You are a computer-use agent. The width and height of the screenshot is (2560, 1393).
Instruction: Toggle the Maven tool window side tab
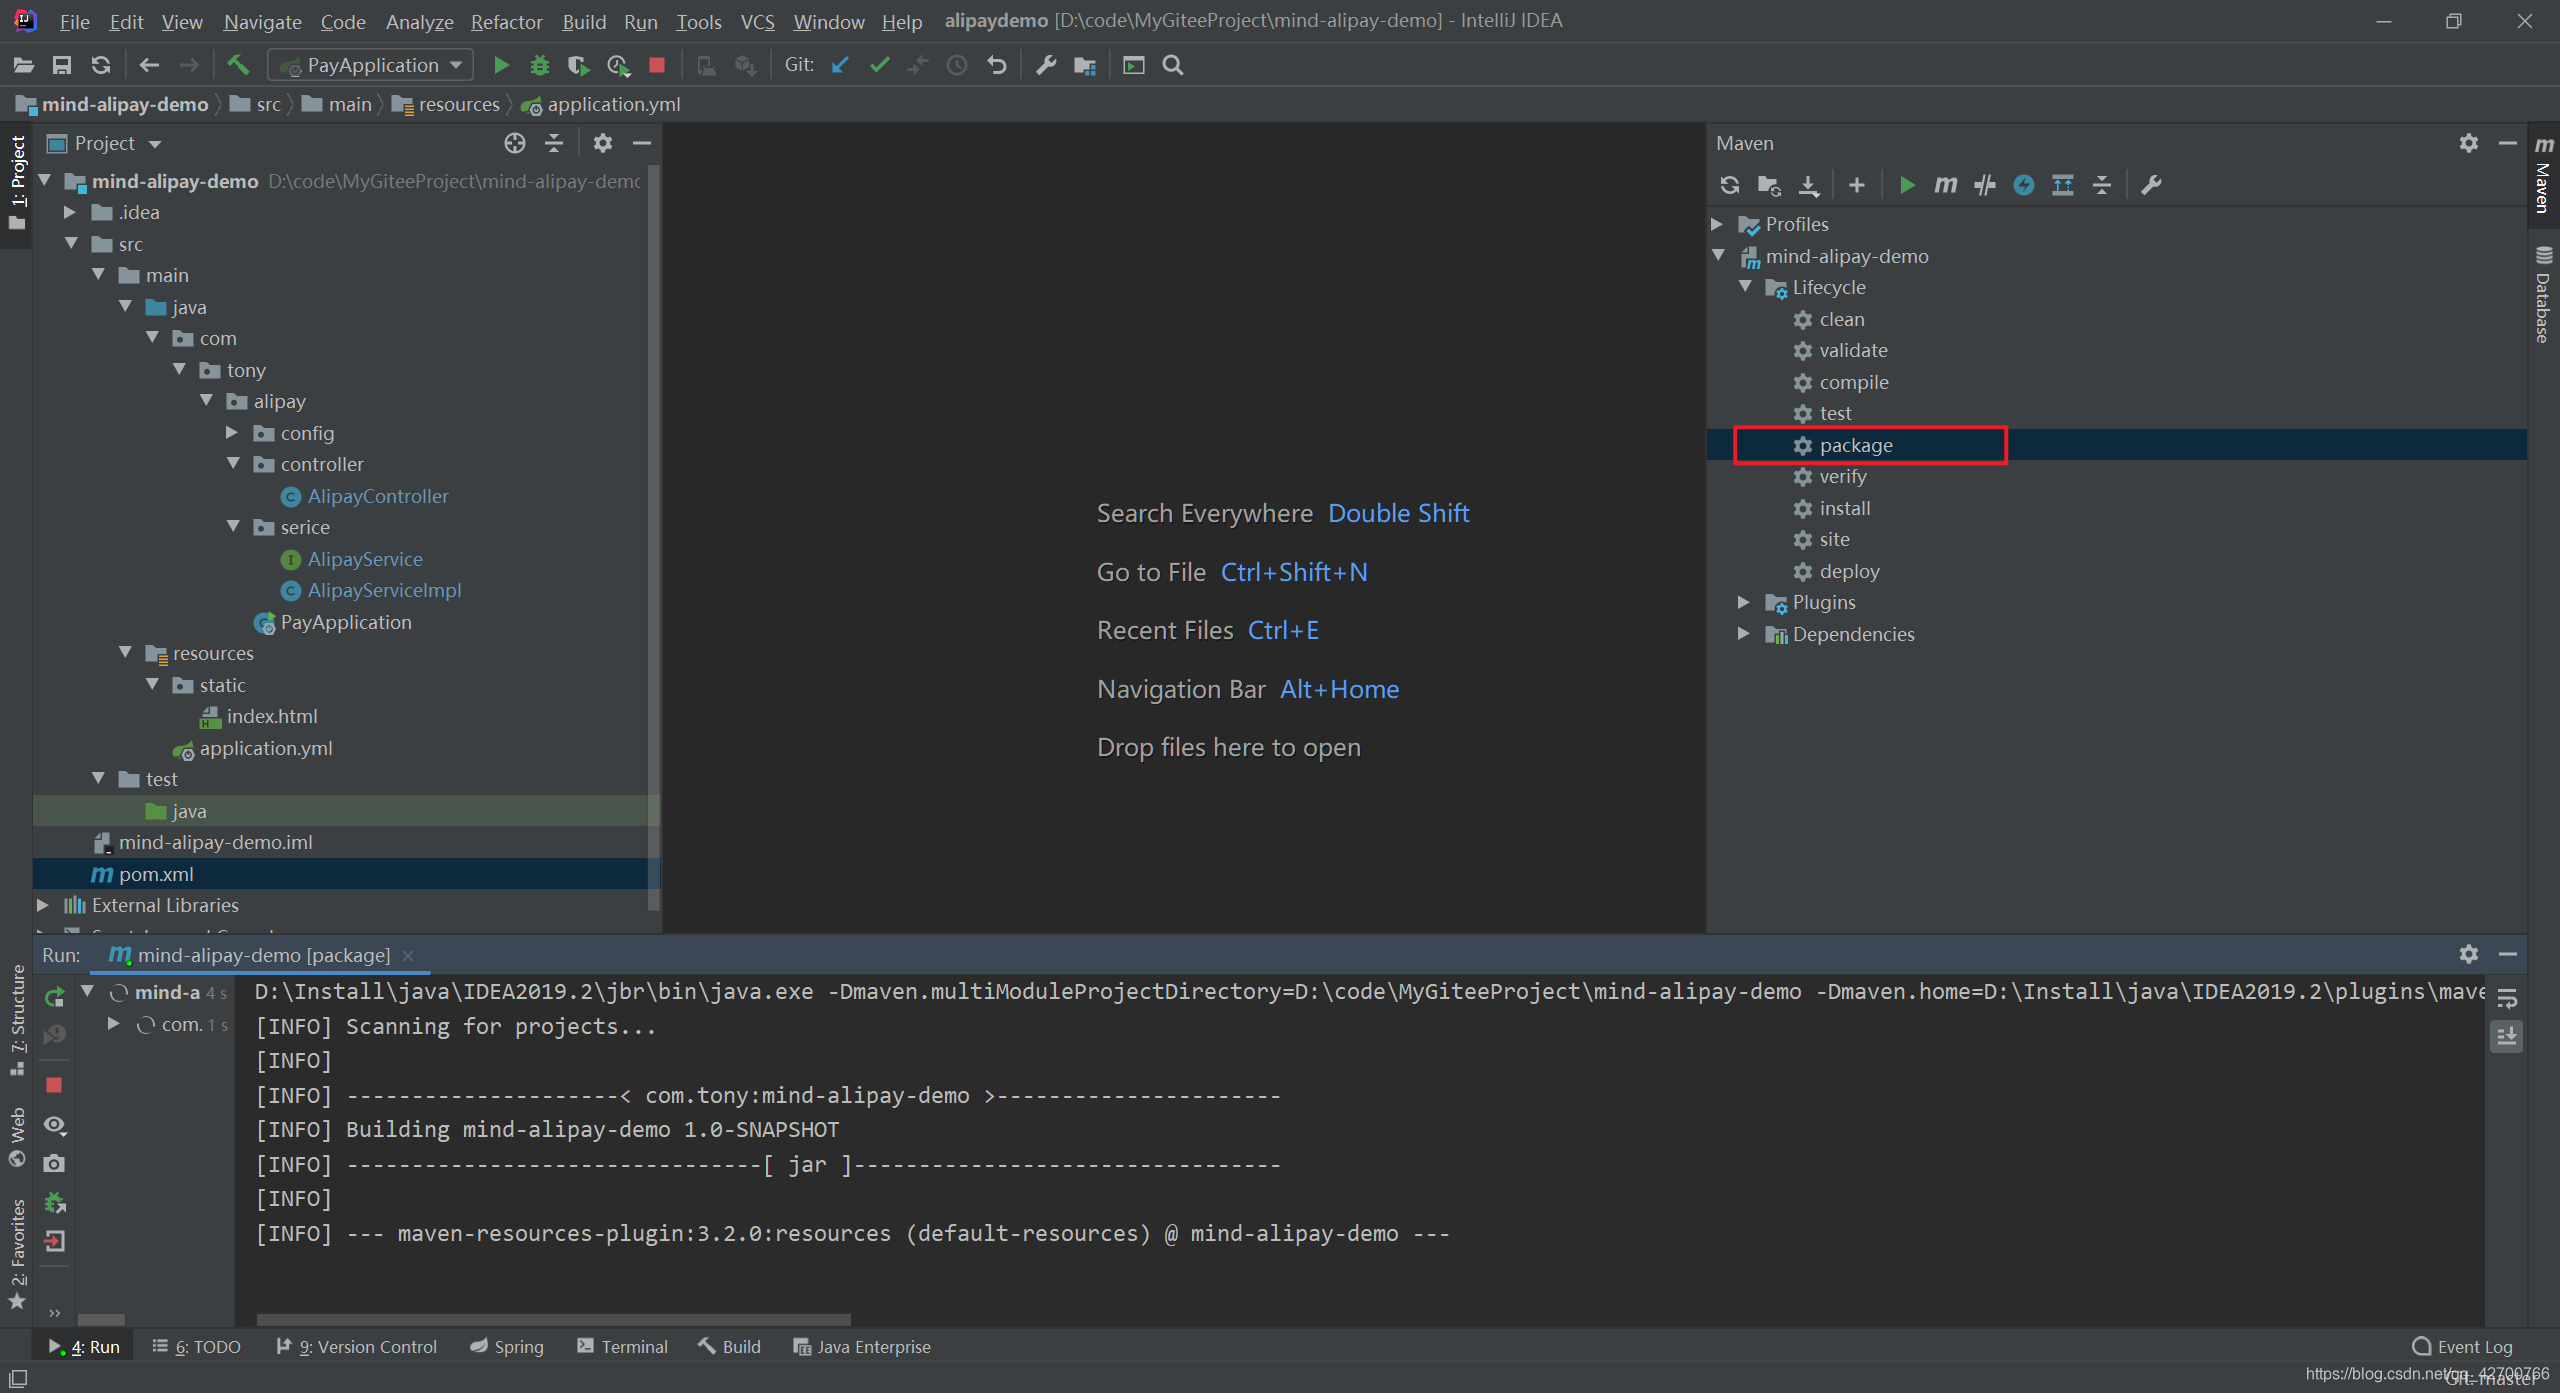click(2544, 176)
